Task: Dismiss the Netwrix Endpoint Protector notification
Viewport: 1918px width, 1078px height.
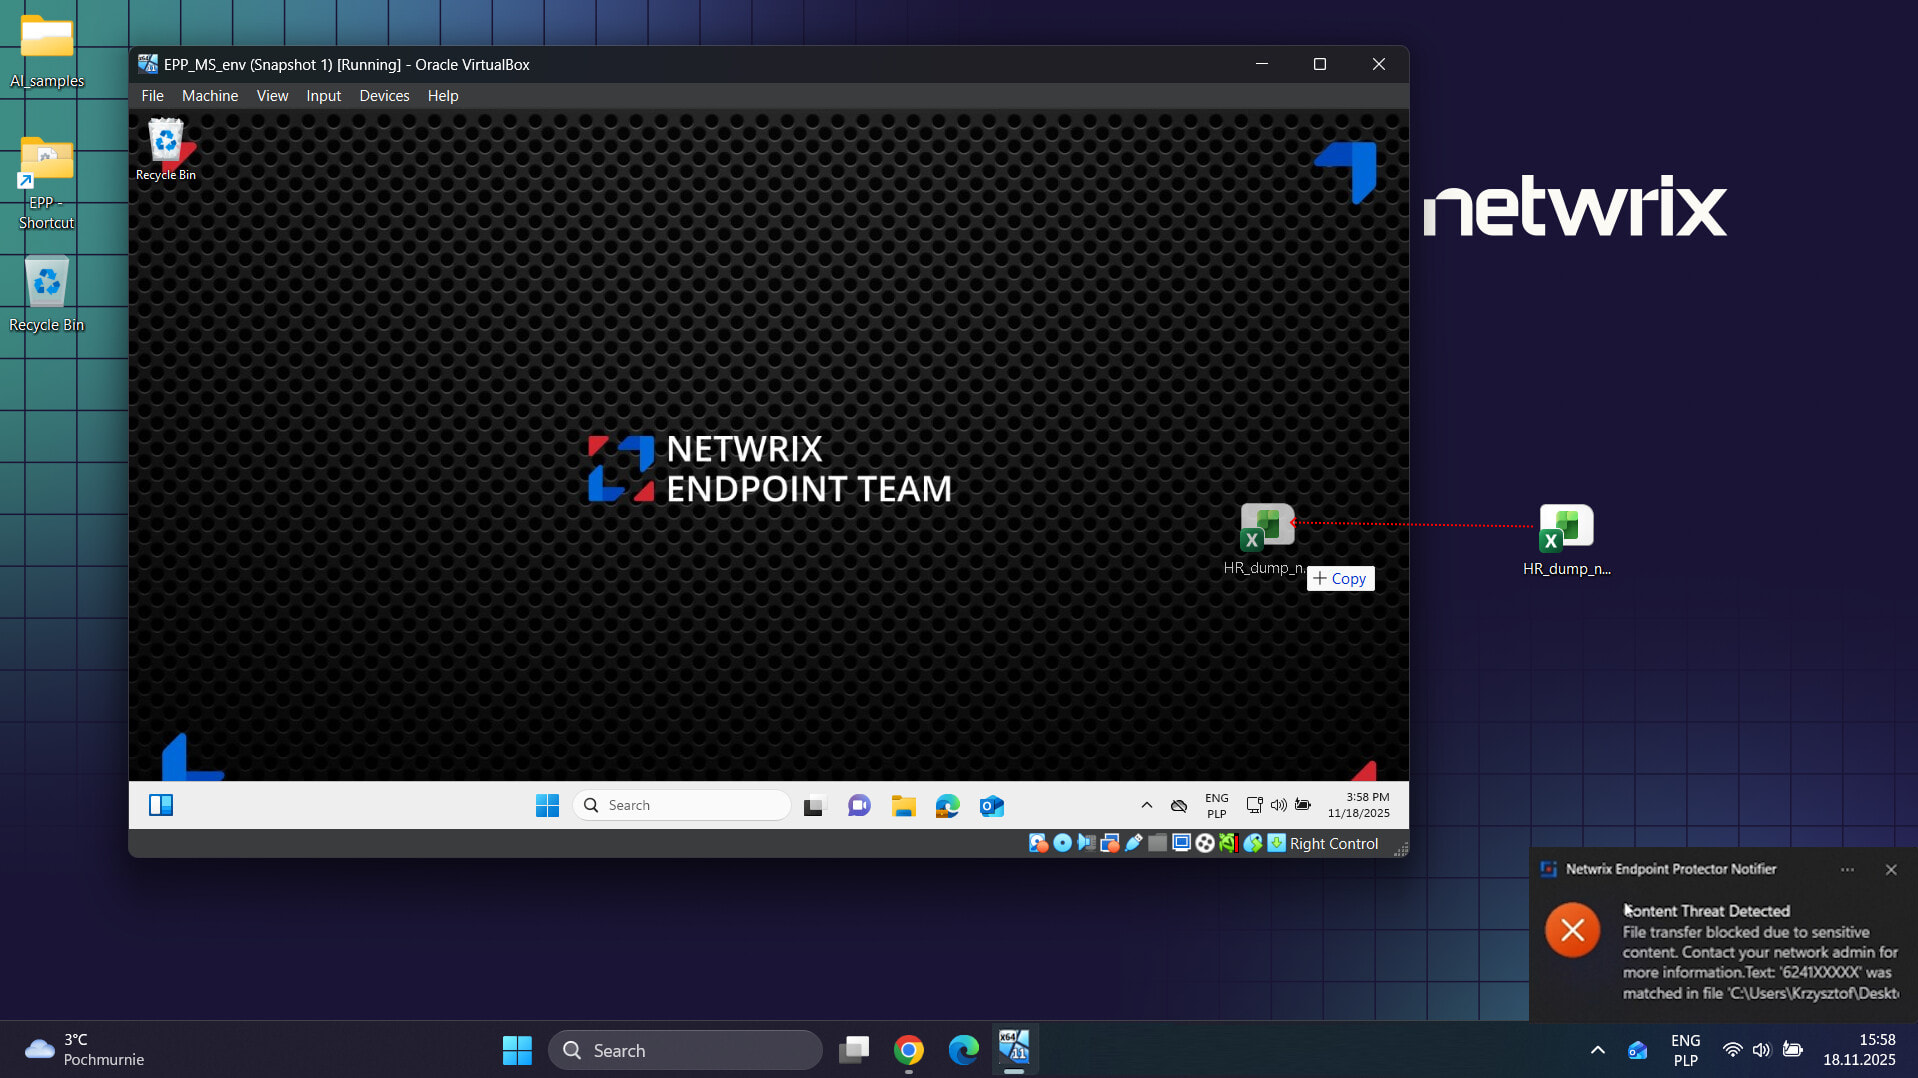Action: click(x=1891, y=870)
